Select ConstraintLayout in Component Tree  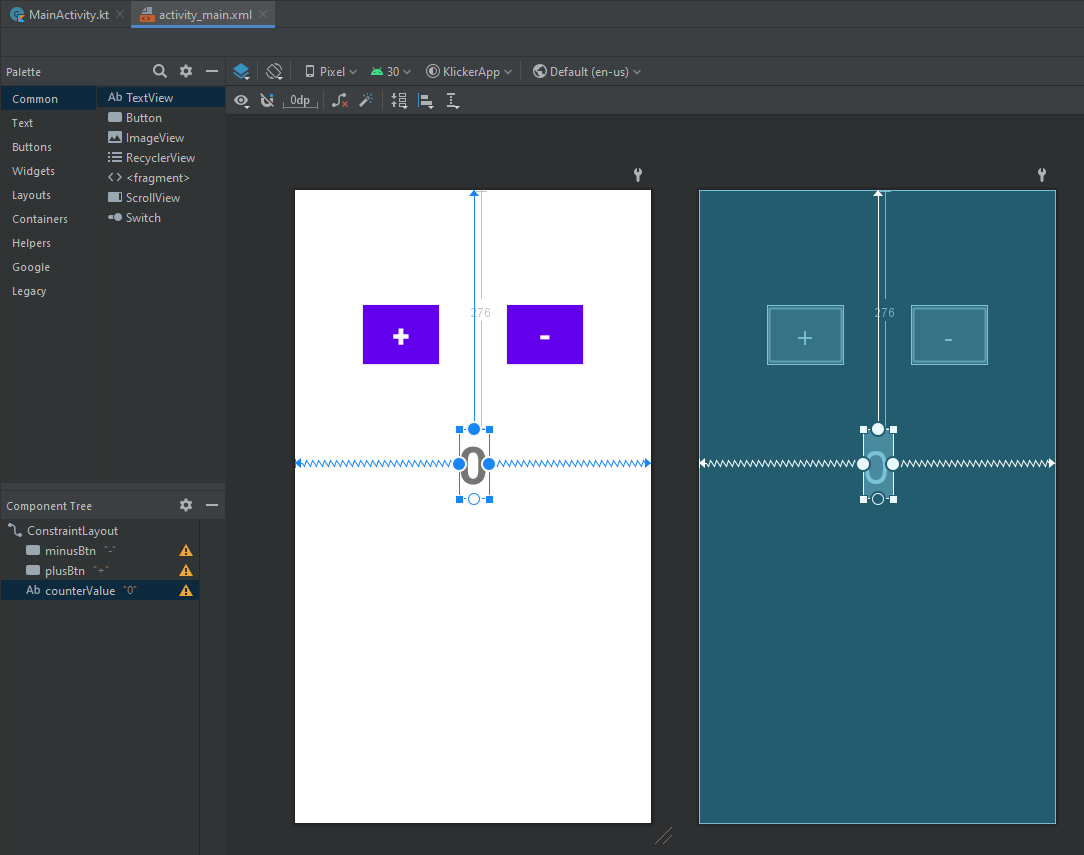(x=100, y=531)
